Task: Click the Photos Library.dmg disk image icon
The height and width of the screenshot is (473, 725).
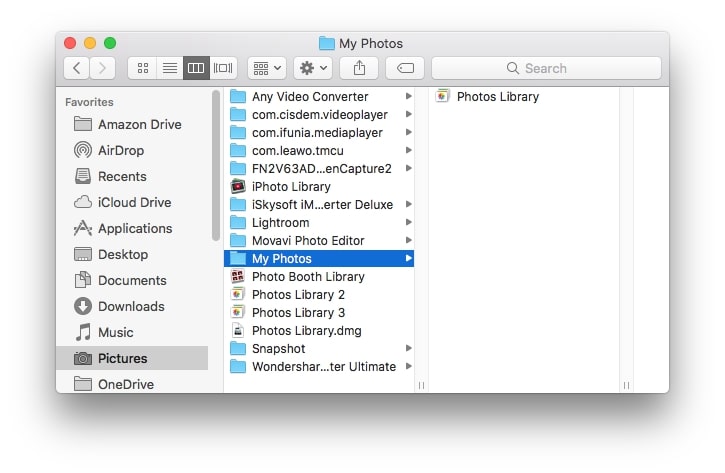Action: 238,331
